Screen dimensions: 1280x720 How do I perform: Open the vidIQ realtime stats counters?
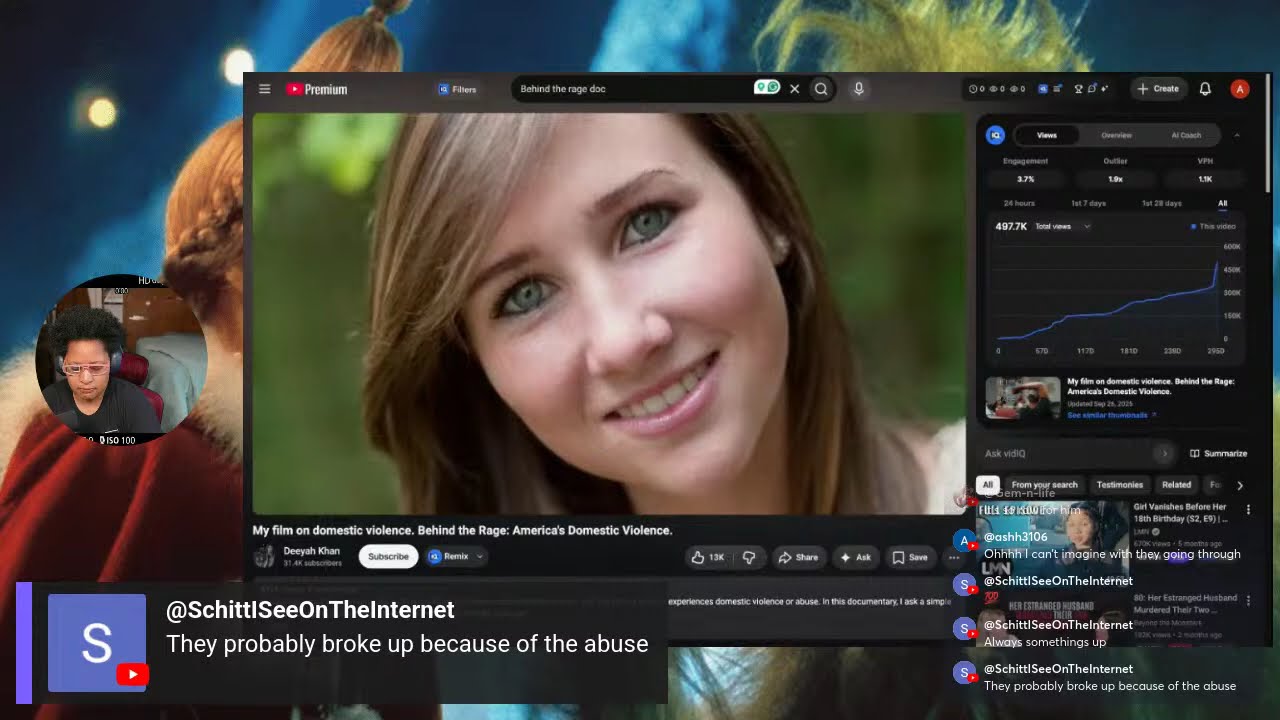coord(997,89)
